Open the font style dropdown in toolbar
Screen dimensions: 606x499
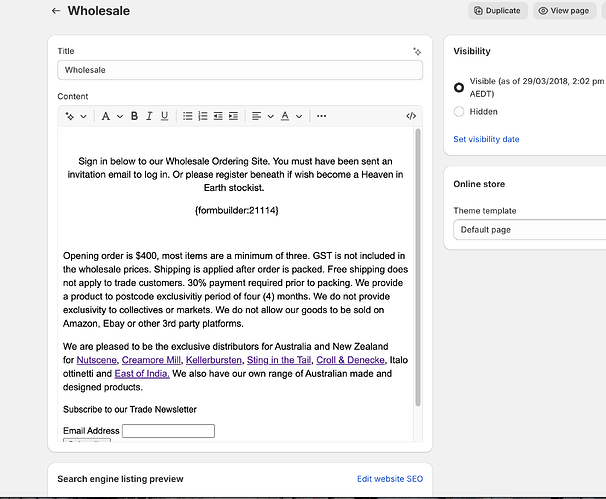[111, 116]
